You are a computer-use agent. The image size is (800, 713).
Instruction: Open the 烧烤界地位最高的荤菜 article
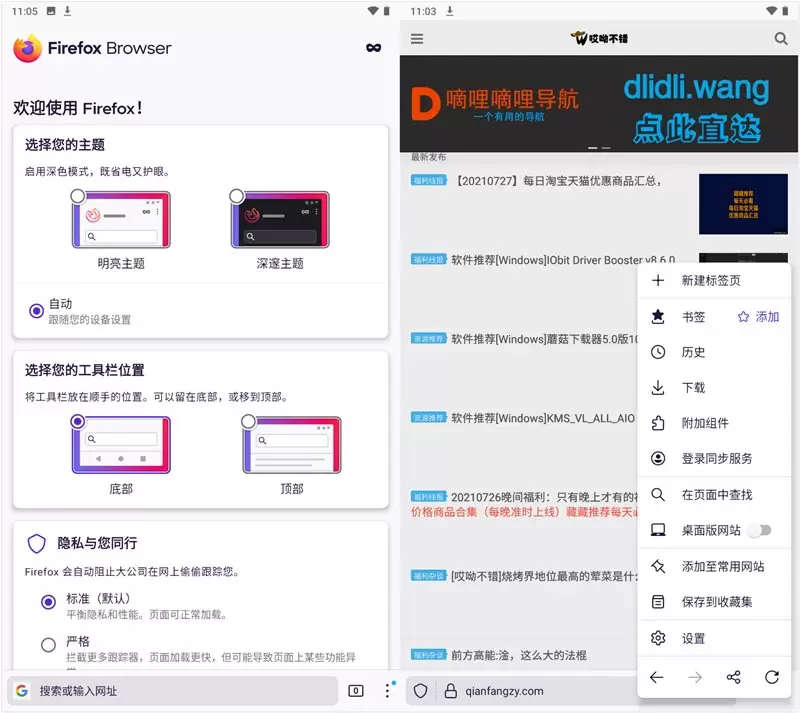pyautogui.click(x=544, y=576)
